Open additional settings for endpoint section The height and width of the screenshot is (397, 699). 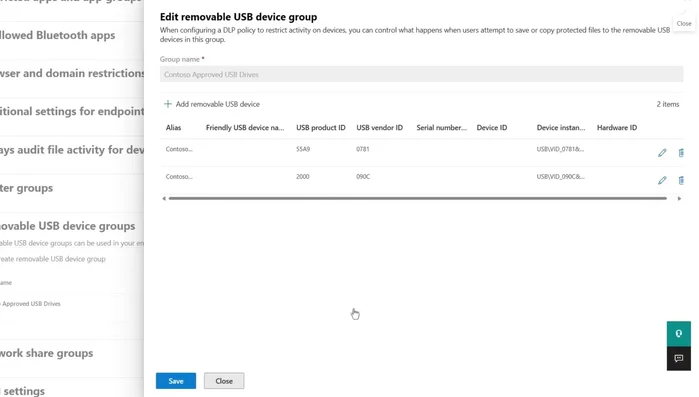[x=72, y=111]
